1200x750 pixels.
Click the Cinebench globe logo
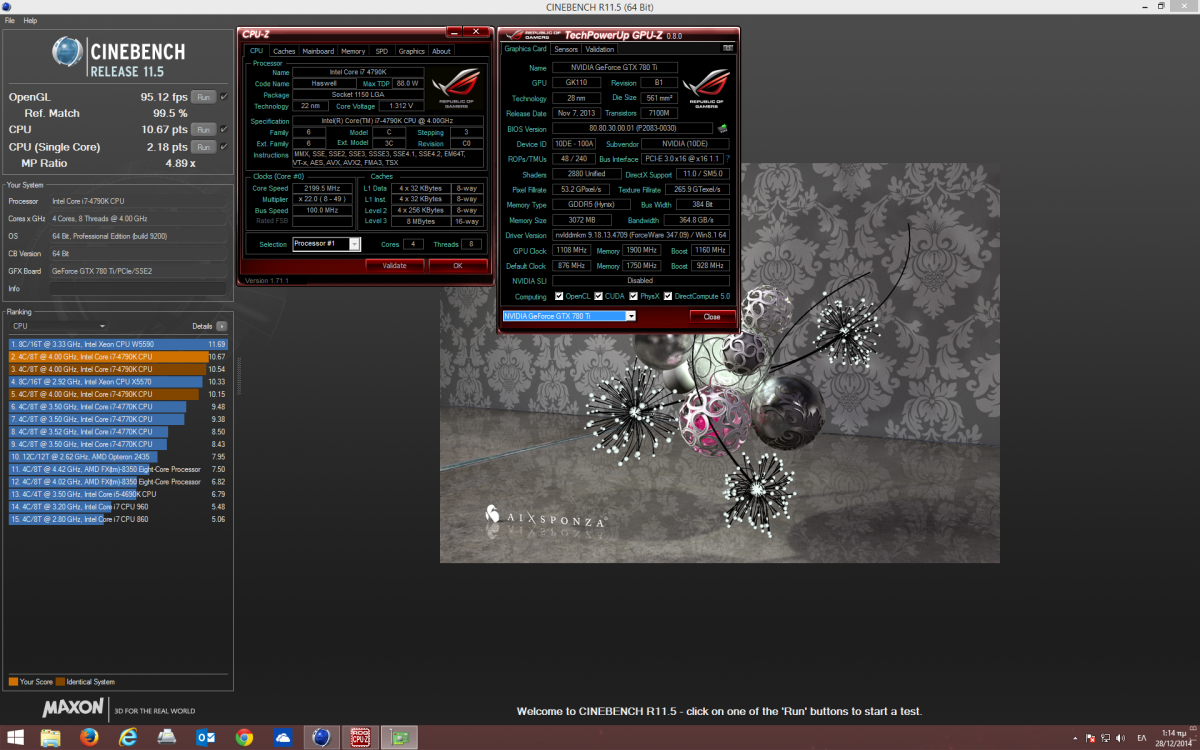click(x=68, y=53)
